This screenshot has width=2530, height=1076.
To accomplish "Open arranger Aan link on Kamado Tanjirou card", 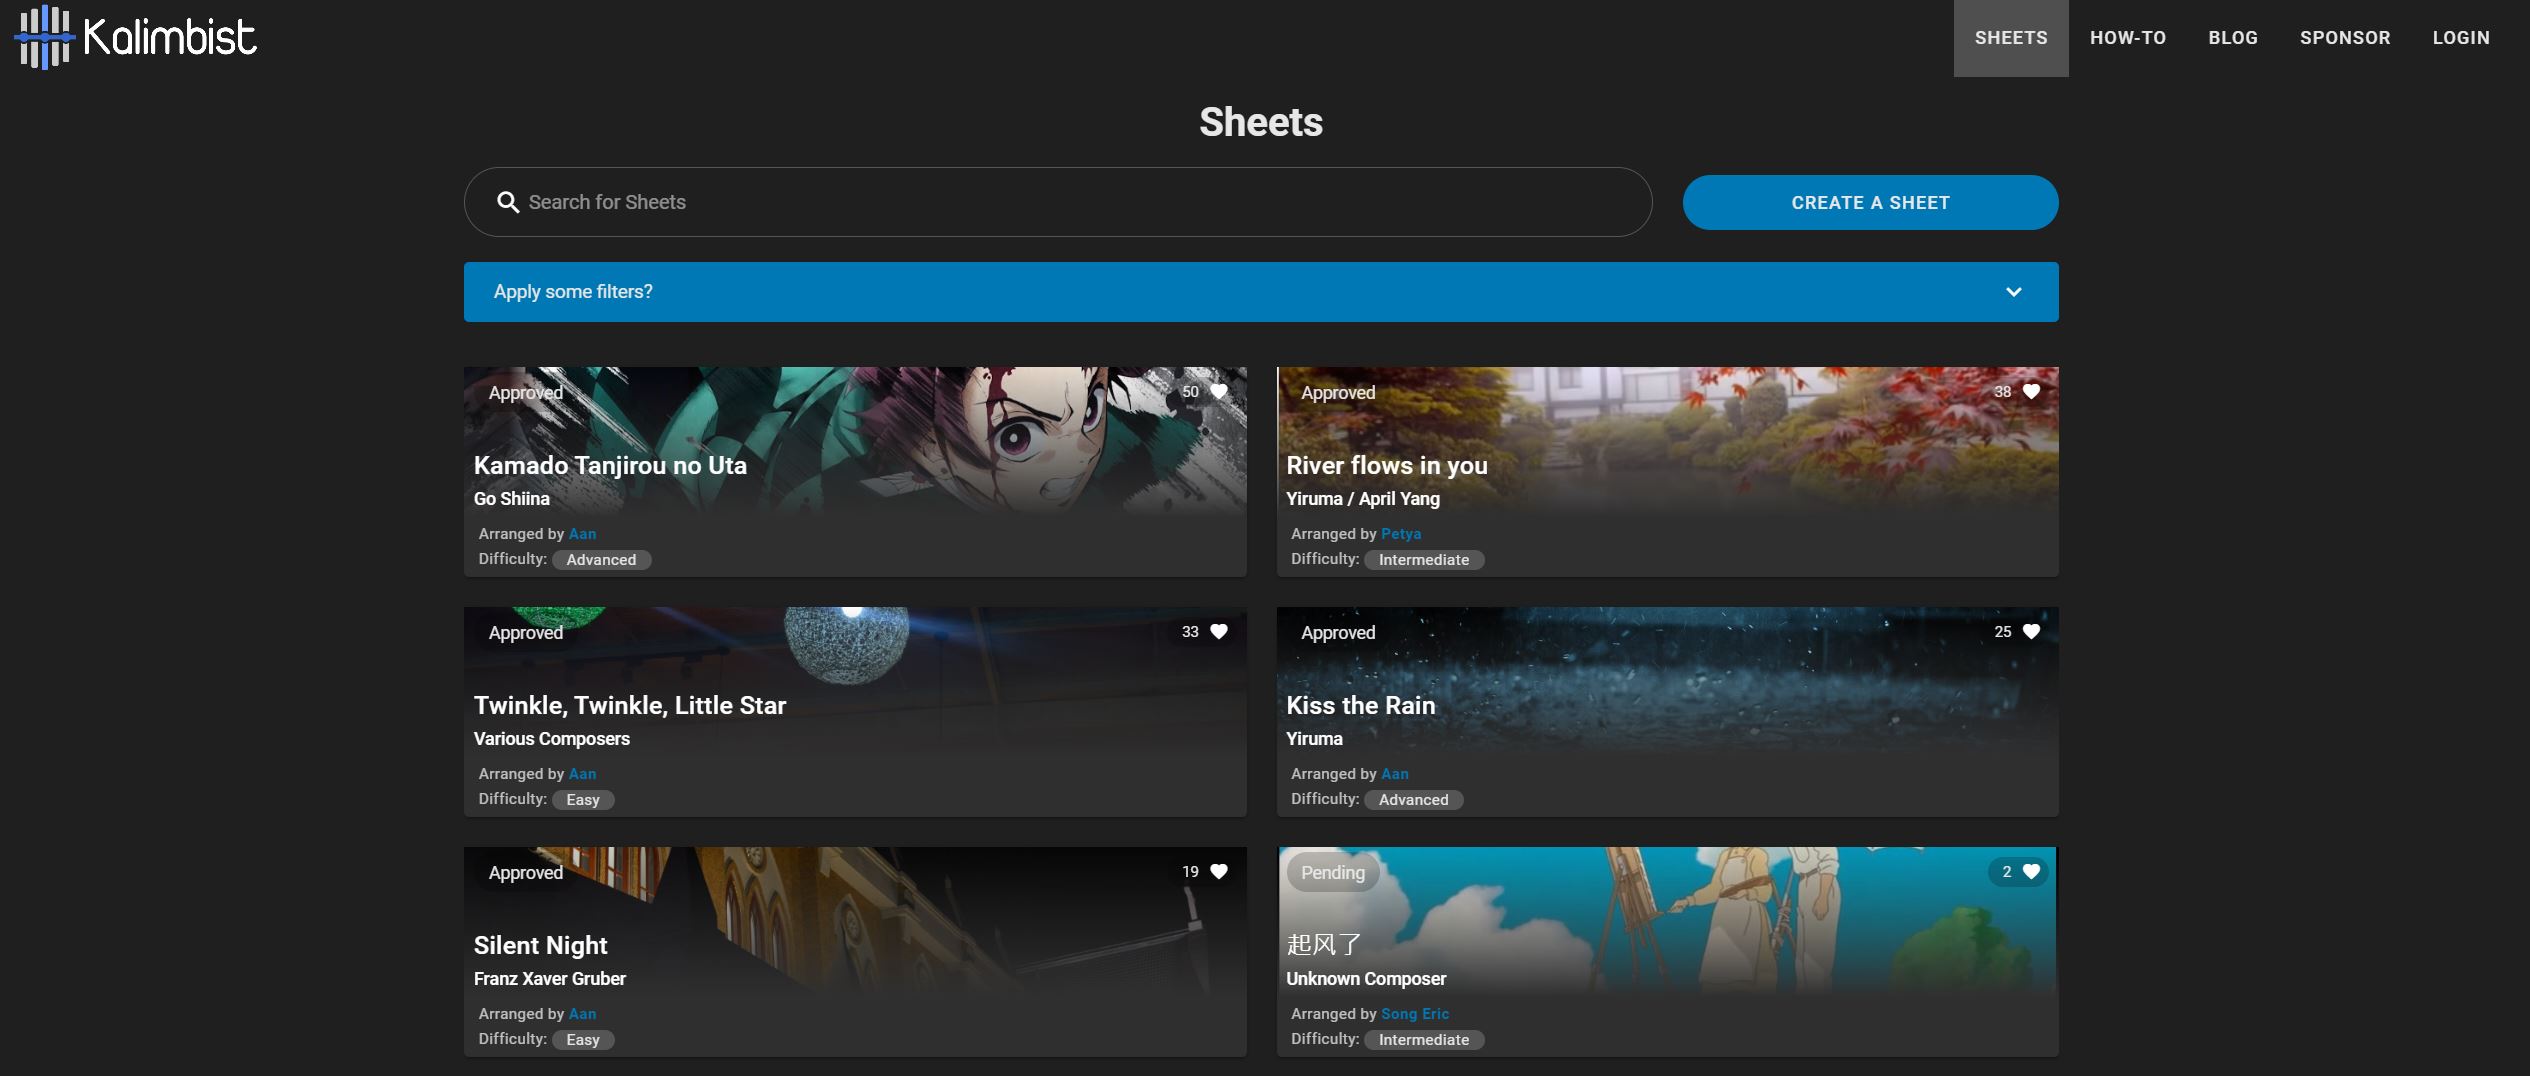I will point(582,534).
